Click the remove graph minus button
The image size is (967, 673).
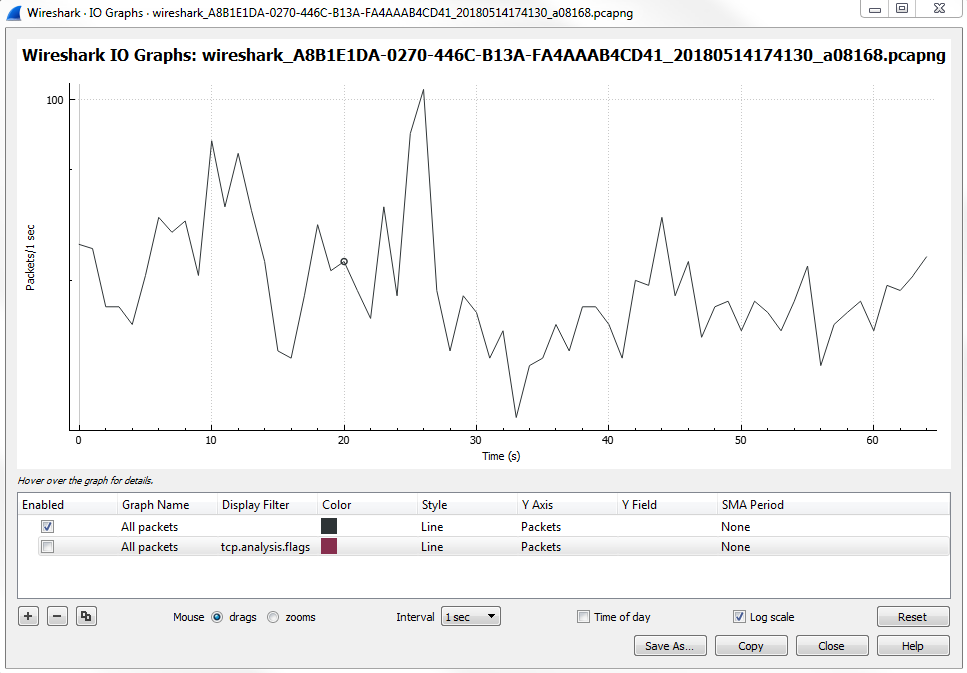pyautogui.click(x=57, y=616)
